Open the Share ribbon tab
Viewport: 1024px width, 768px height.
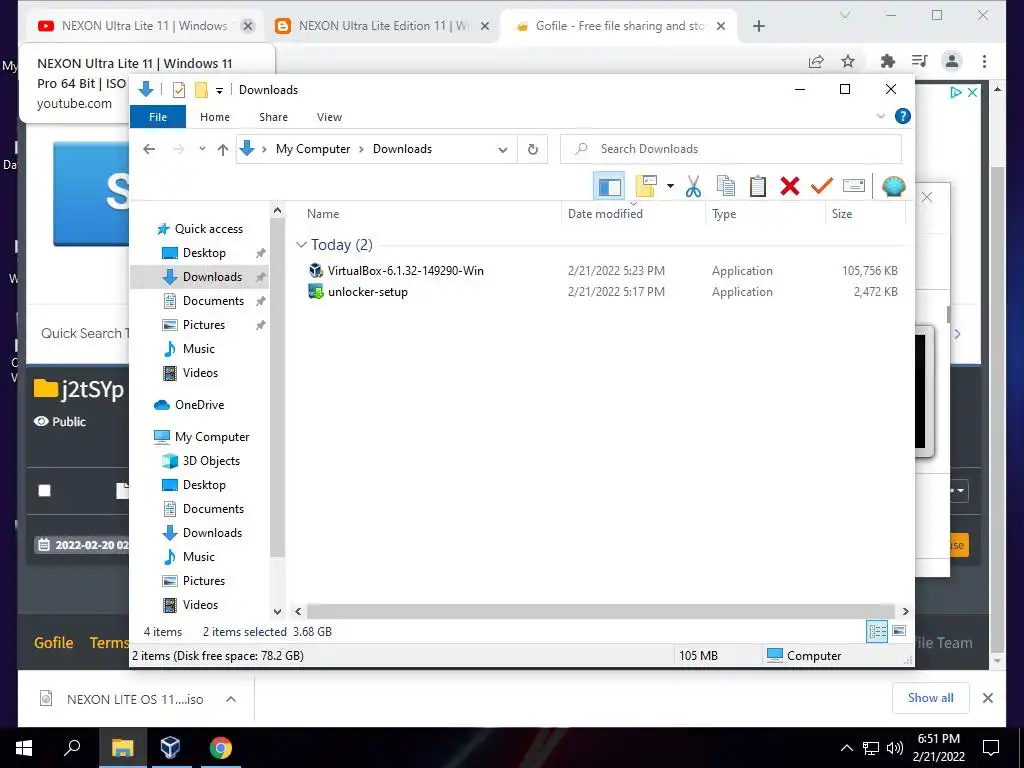[273, 117]
